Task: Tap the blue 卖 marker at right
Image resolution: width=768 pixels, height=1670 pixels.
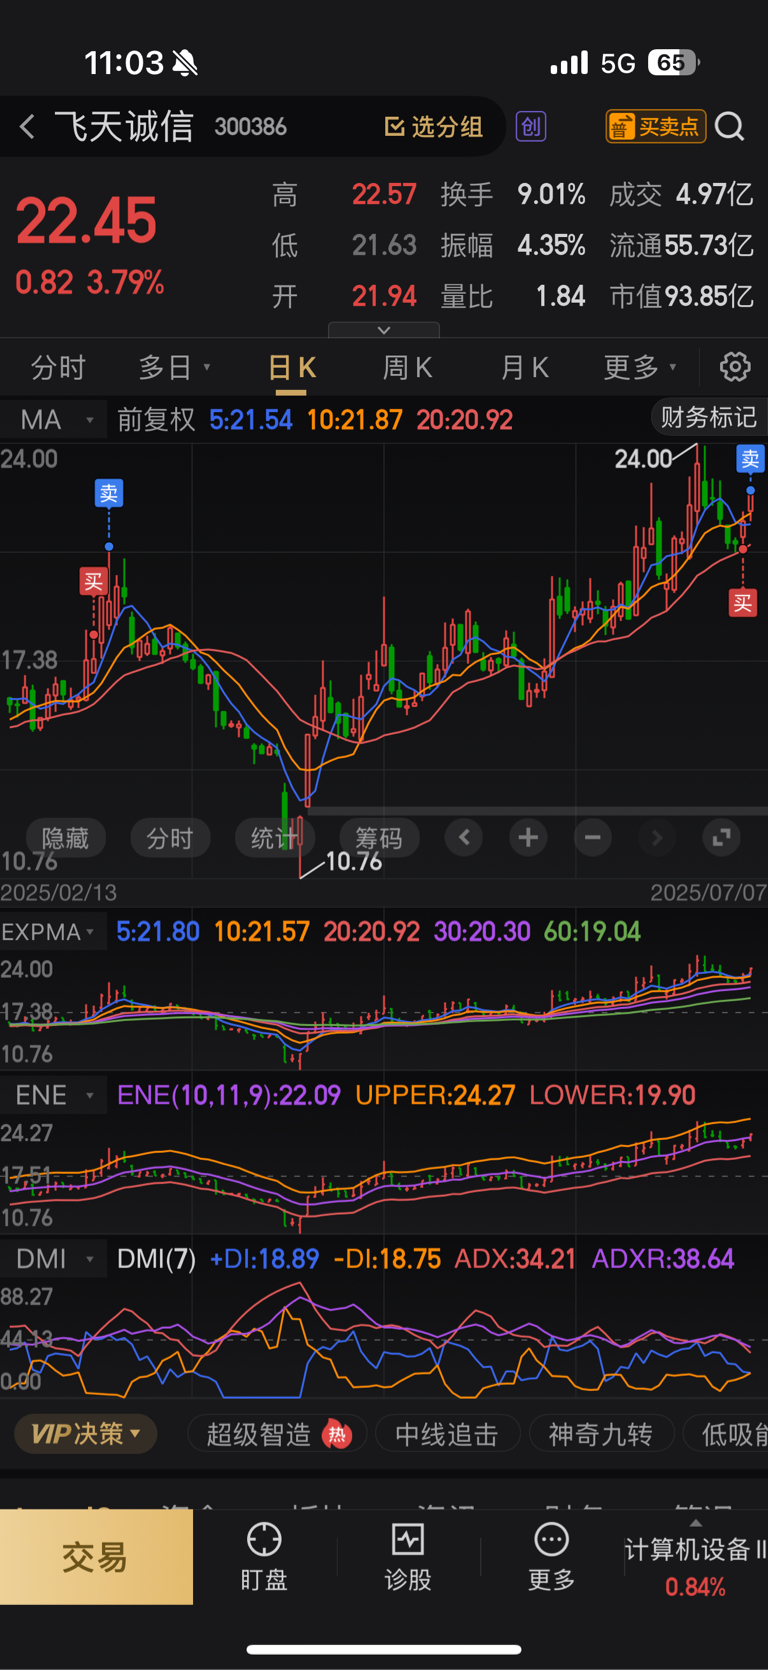Action: (x=750, y=459)
